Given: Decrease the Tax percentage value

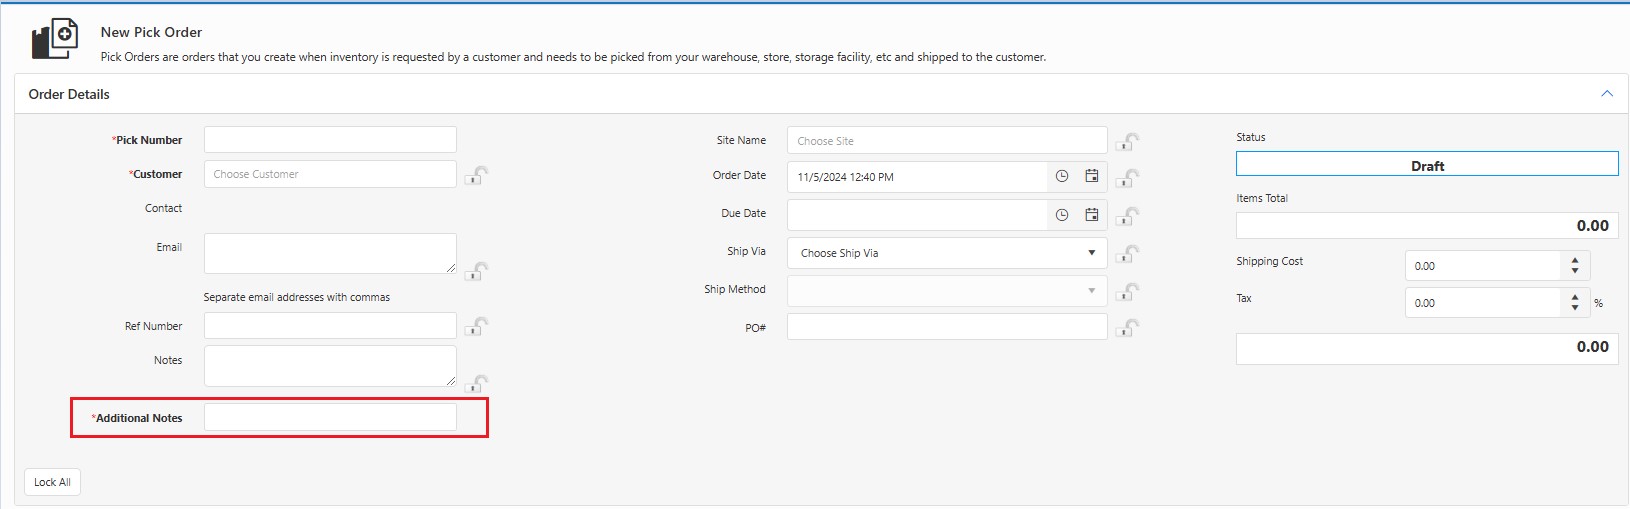Looking at the screenshot, I should click(1575, 308).
